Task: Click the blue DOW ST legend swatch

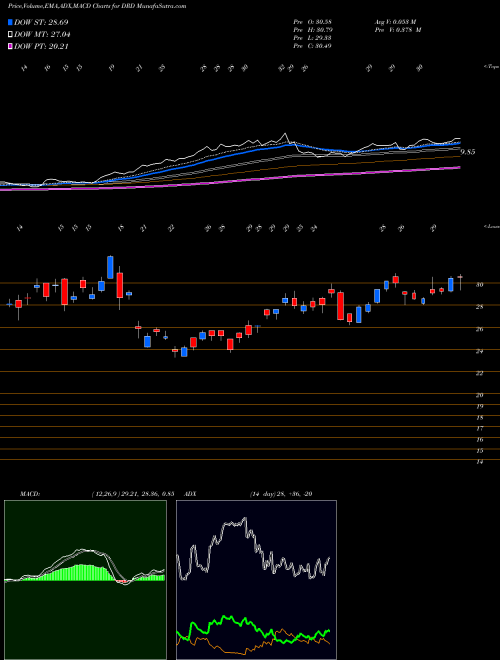Action: (x=11, y=22)
